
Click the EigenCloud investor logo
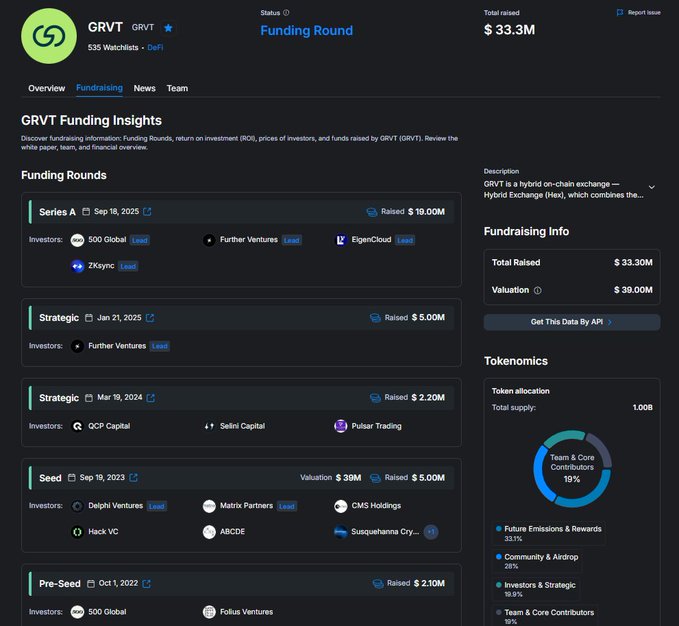341,240
